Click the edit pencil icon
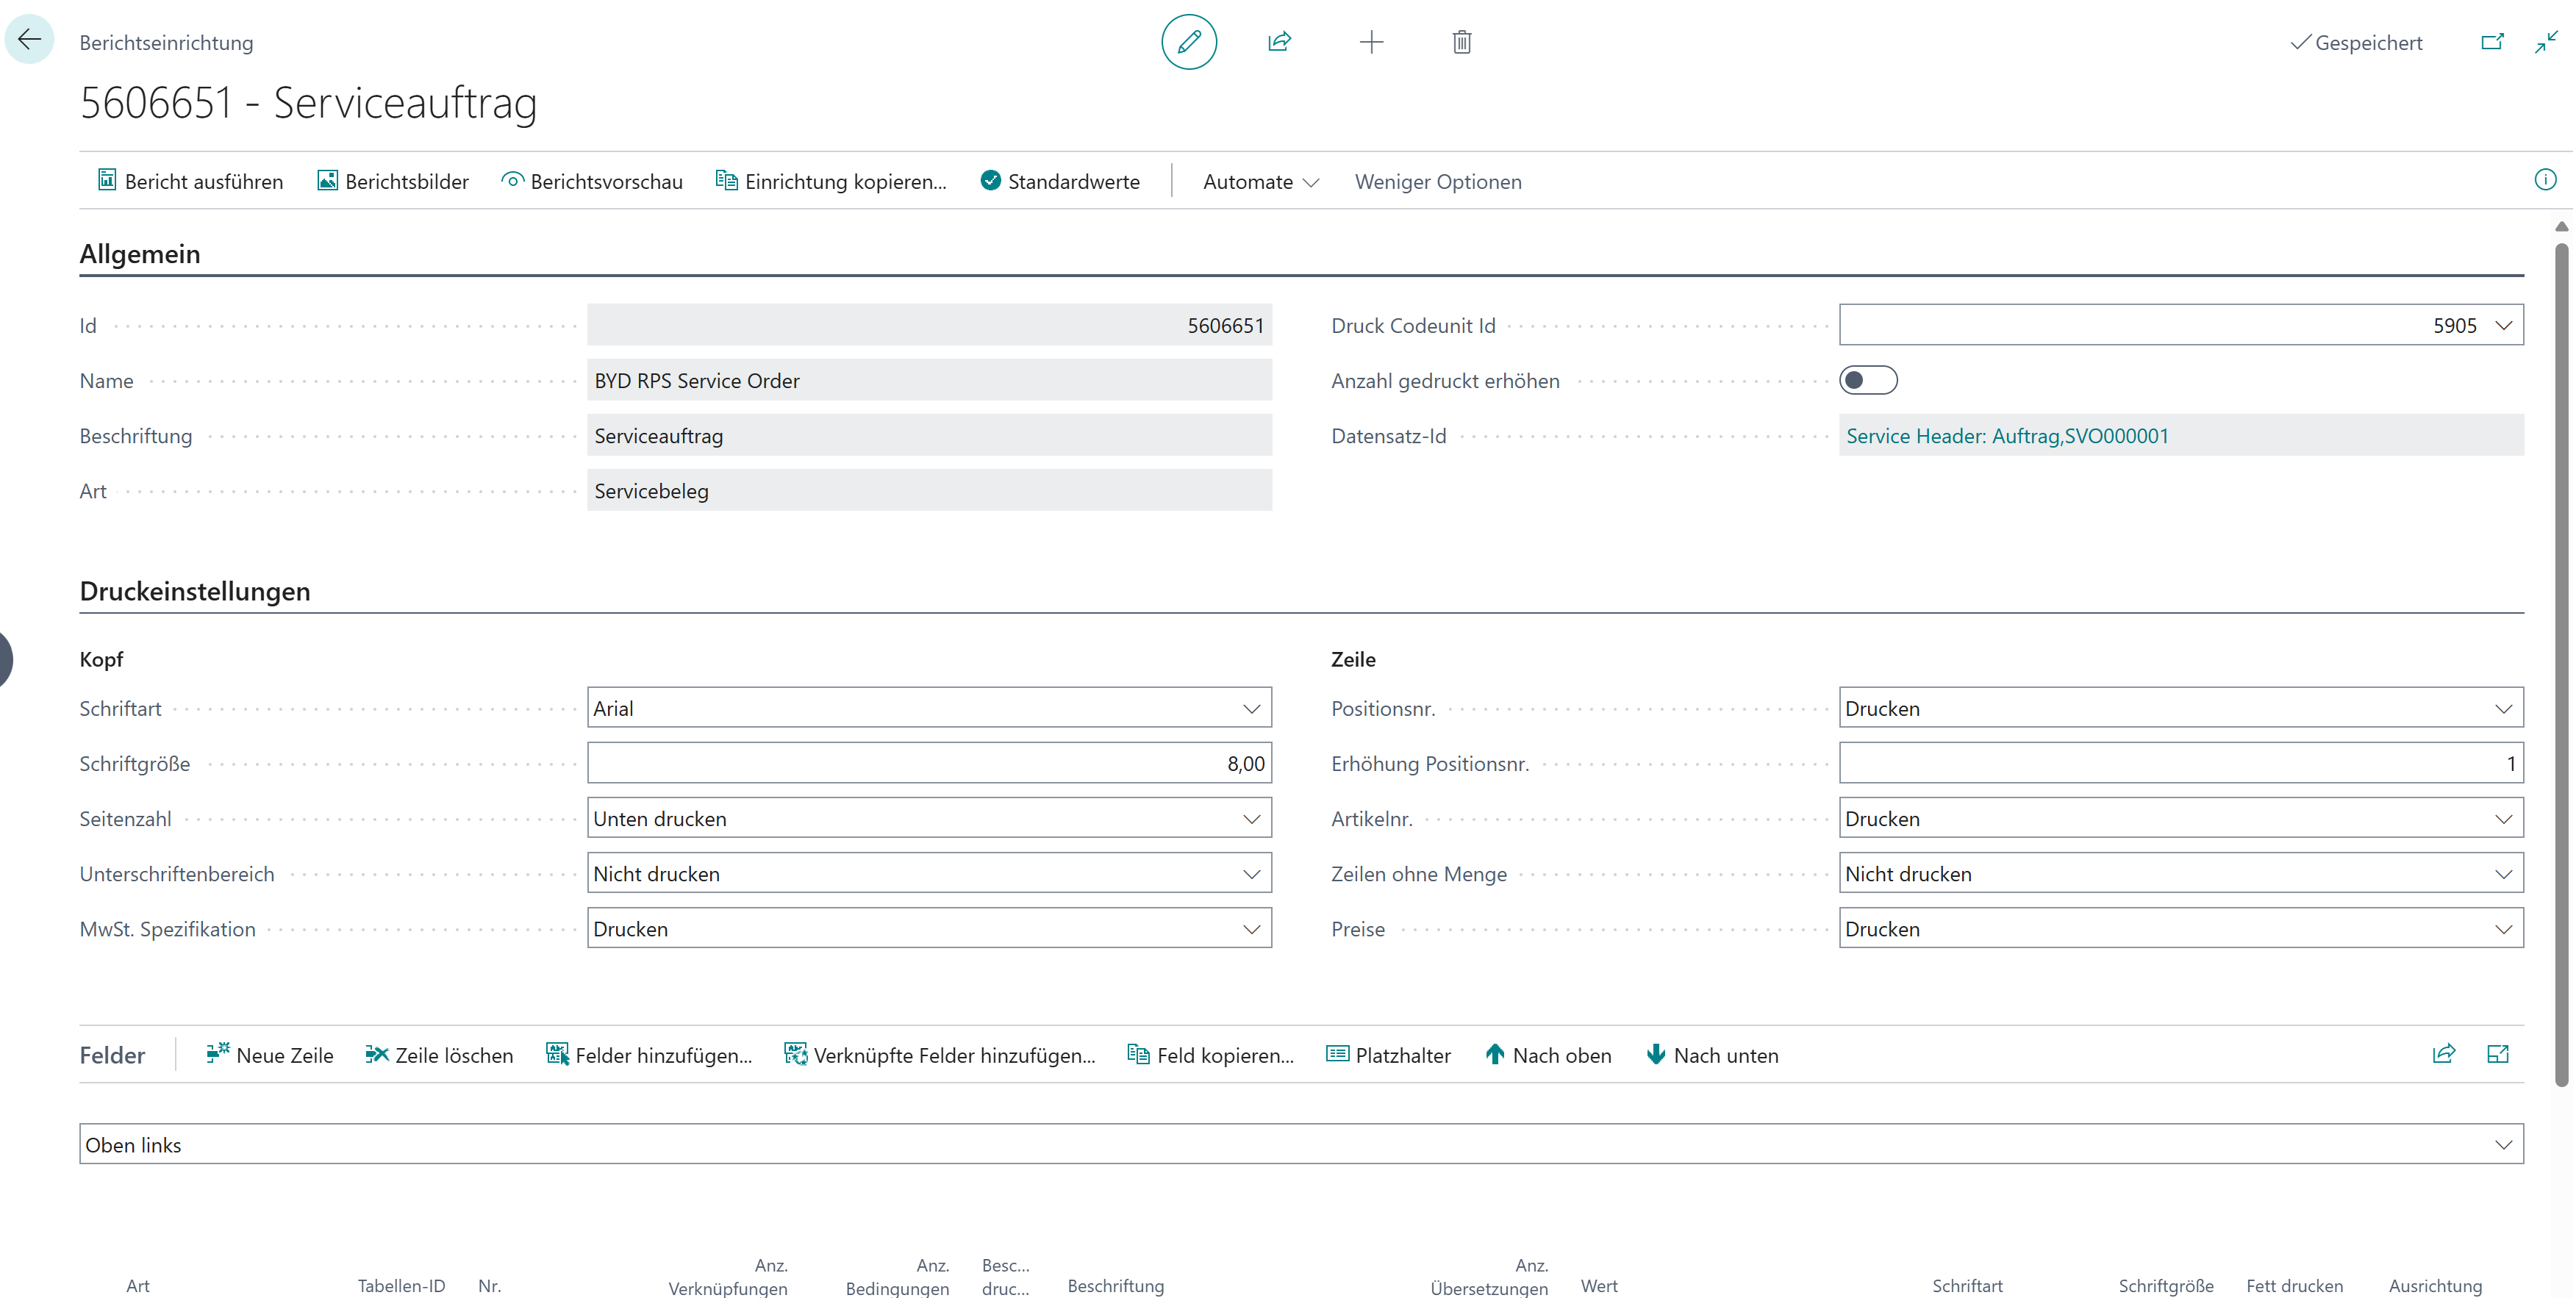Screen dimensions: 2576x1298 click(1188, 42)
